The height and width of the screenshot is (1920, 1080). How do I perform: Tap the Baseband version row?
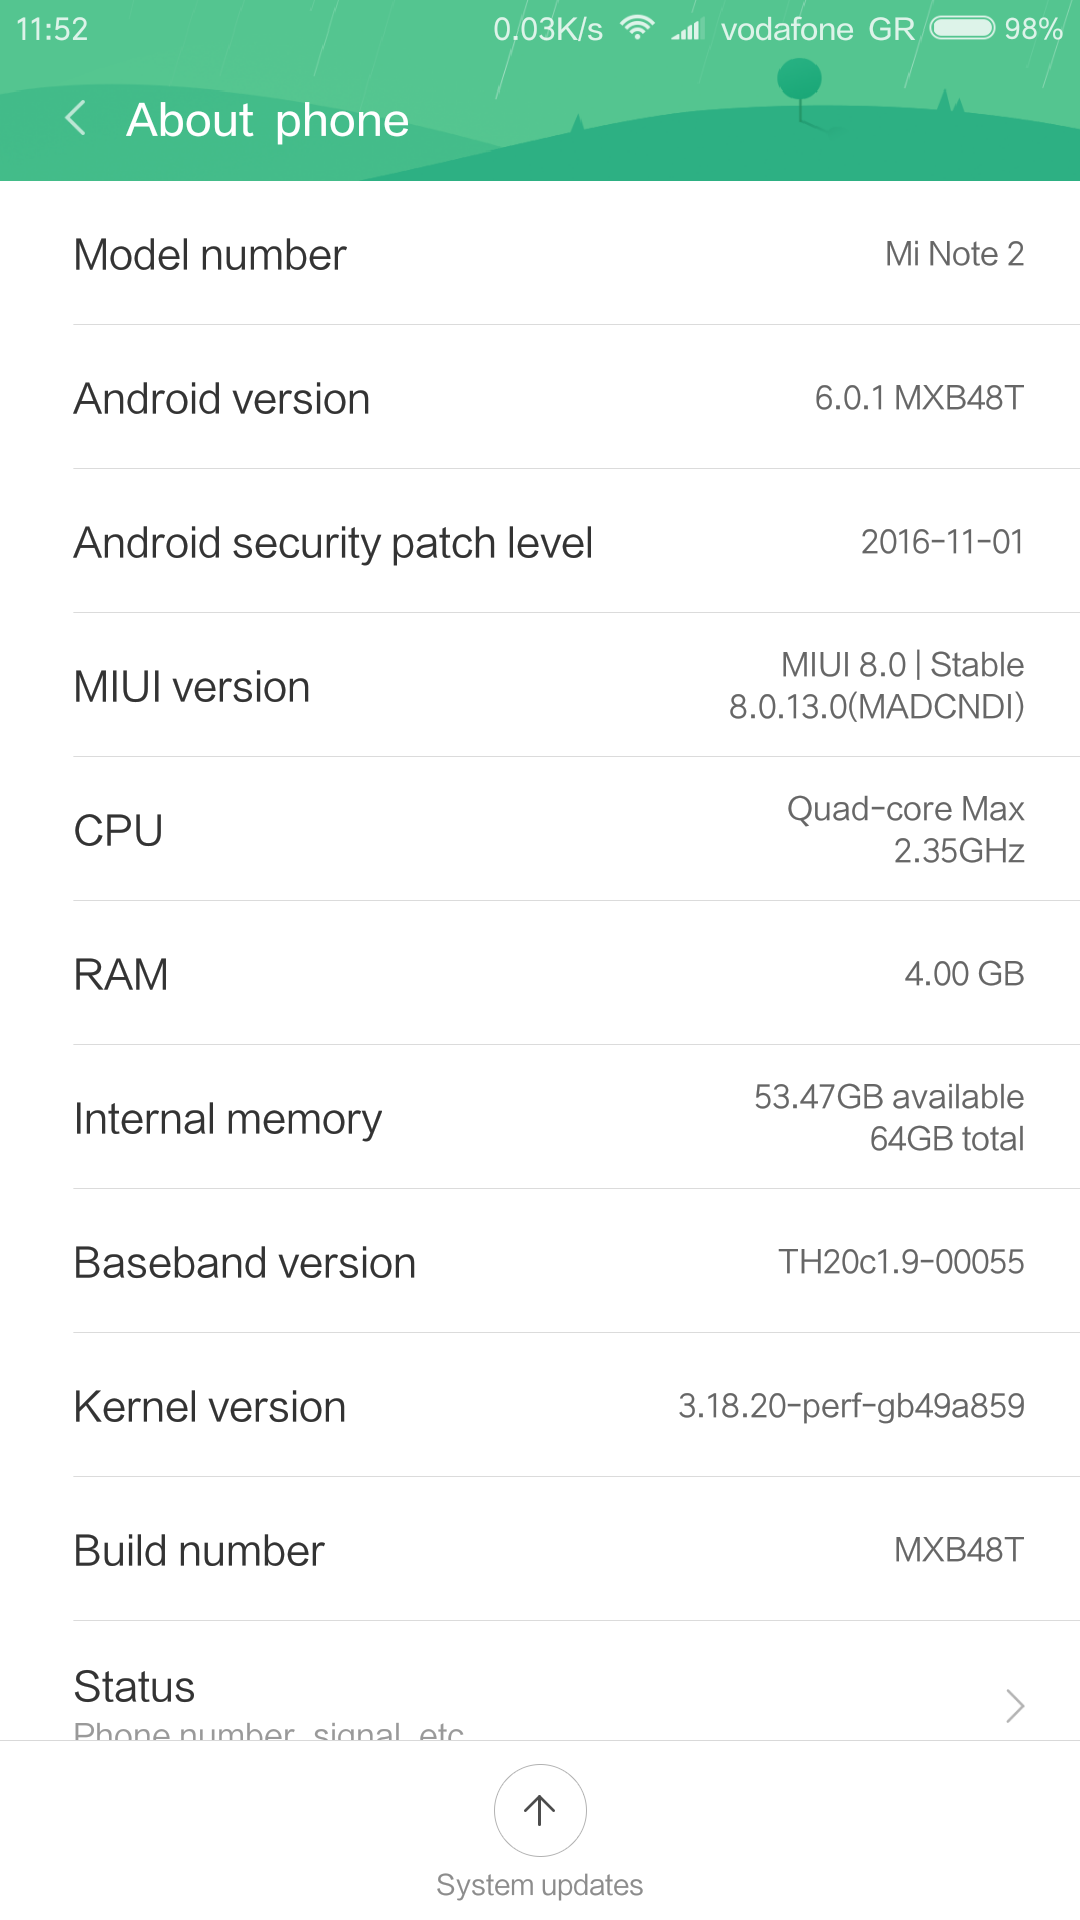(540, 1262)
